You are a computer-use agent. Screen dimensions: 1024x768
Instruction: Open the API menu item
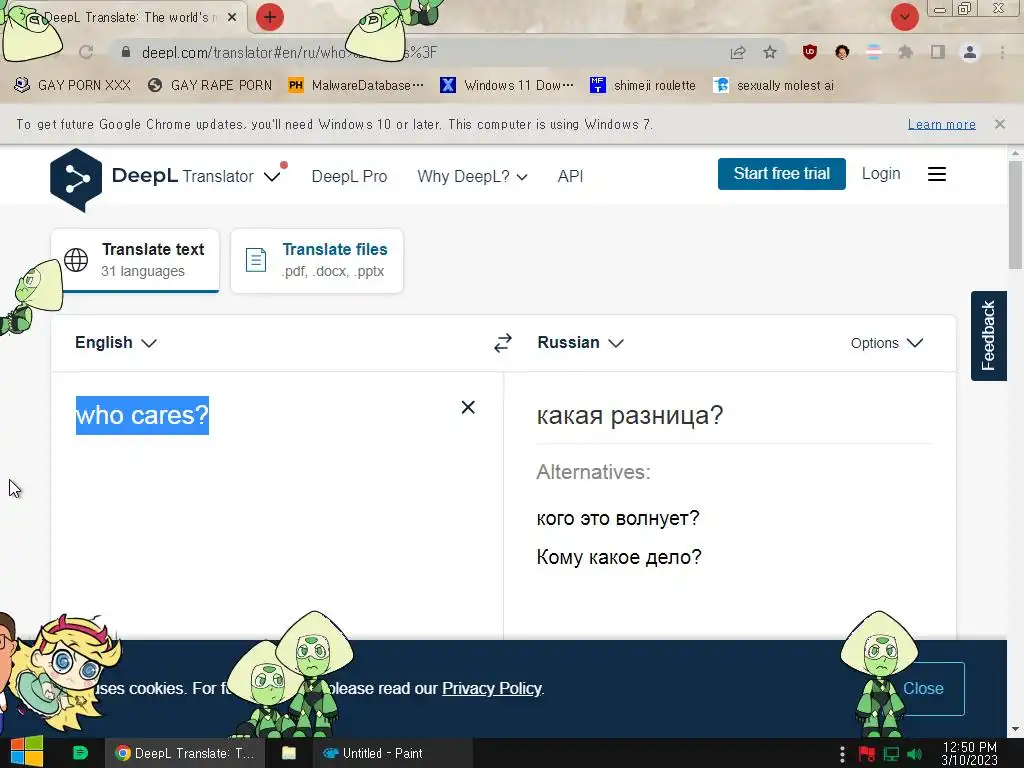(570, 176)
